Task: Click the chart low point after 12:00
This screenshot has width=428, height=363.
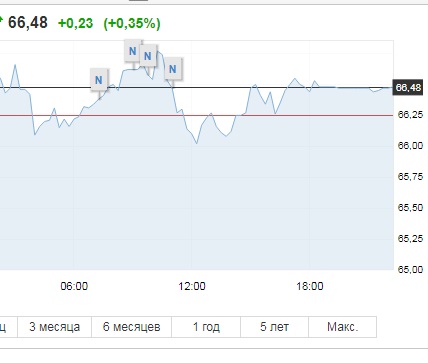Action: coord(197,143)
